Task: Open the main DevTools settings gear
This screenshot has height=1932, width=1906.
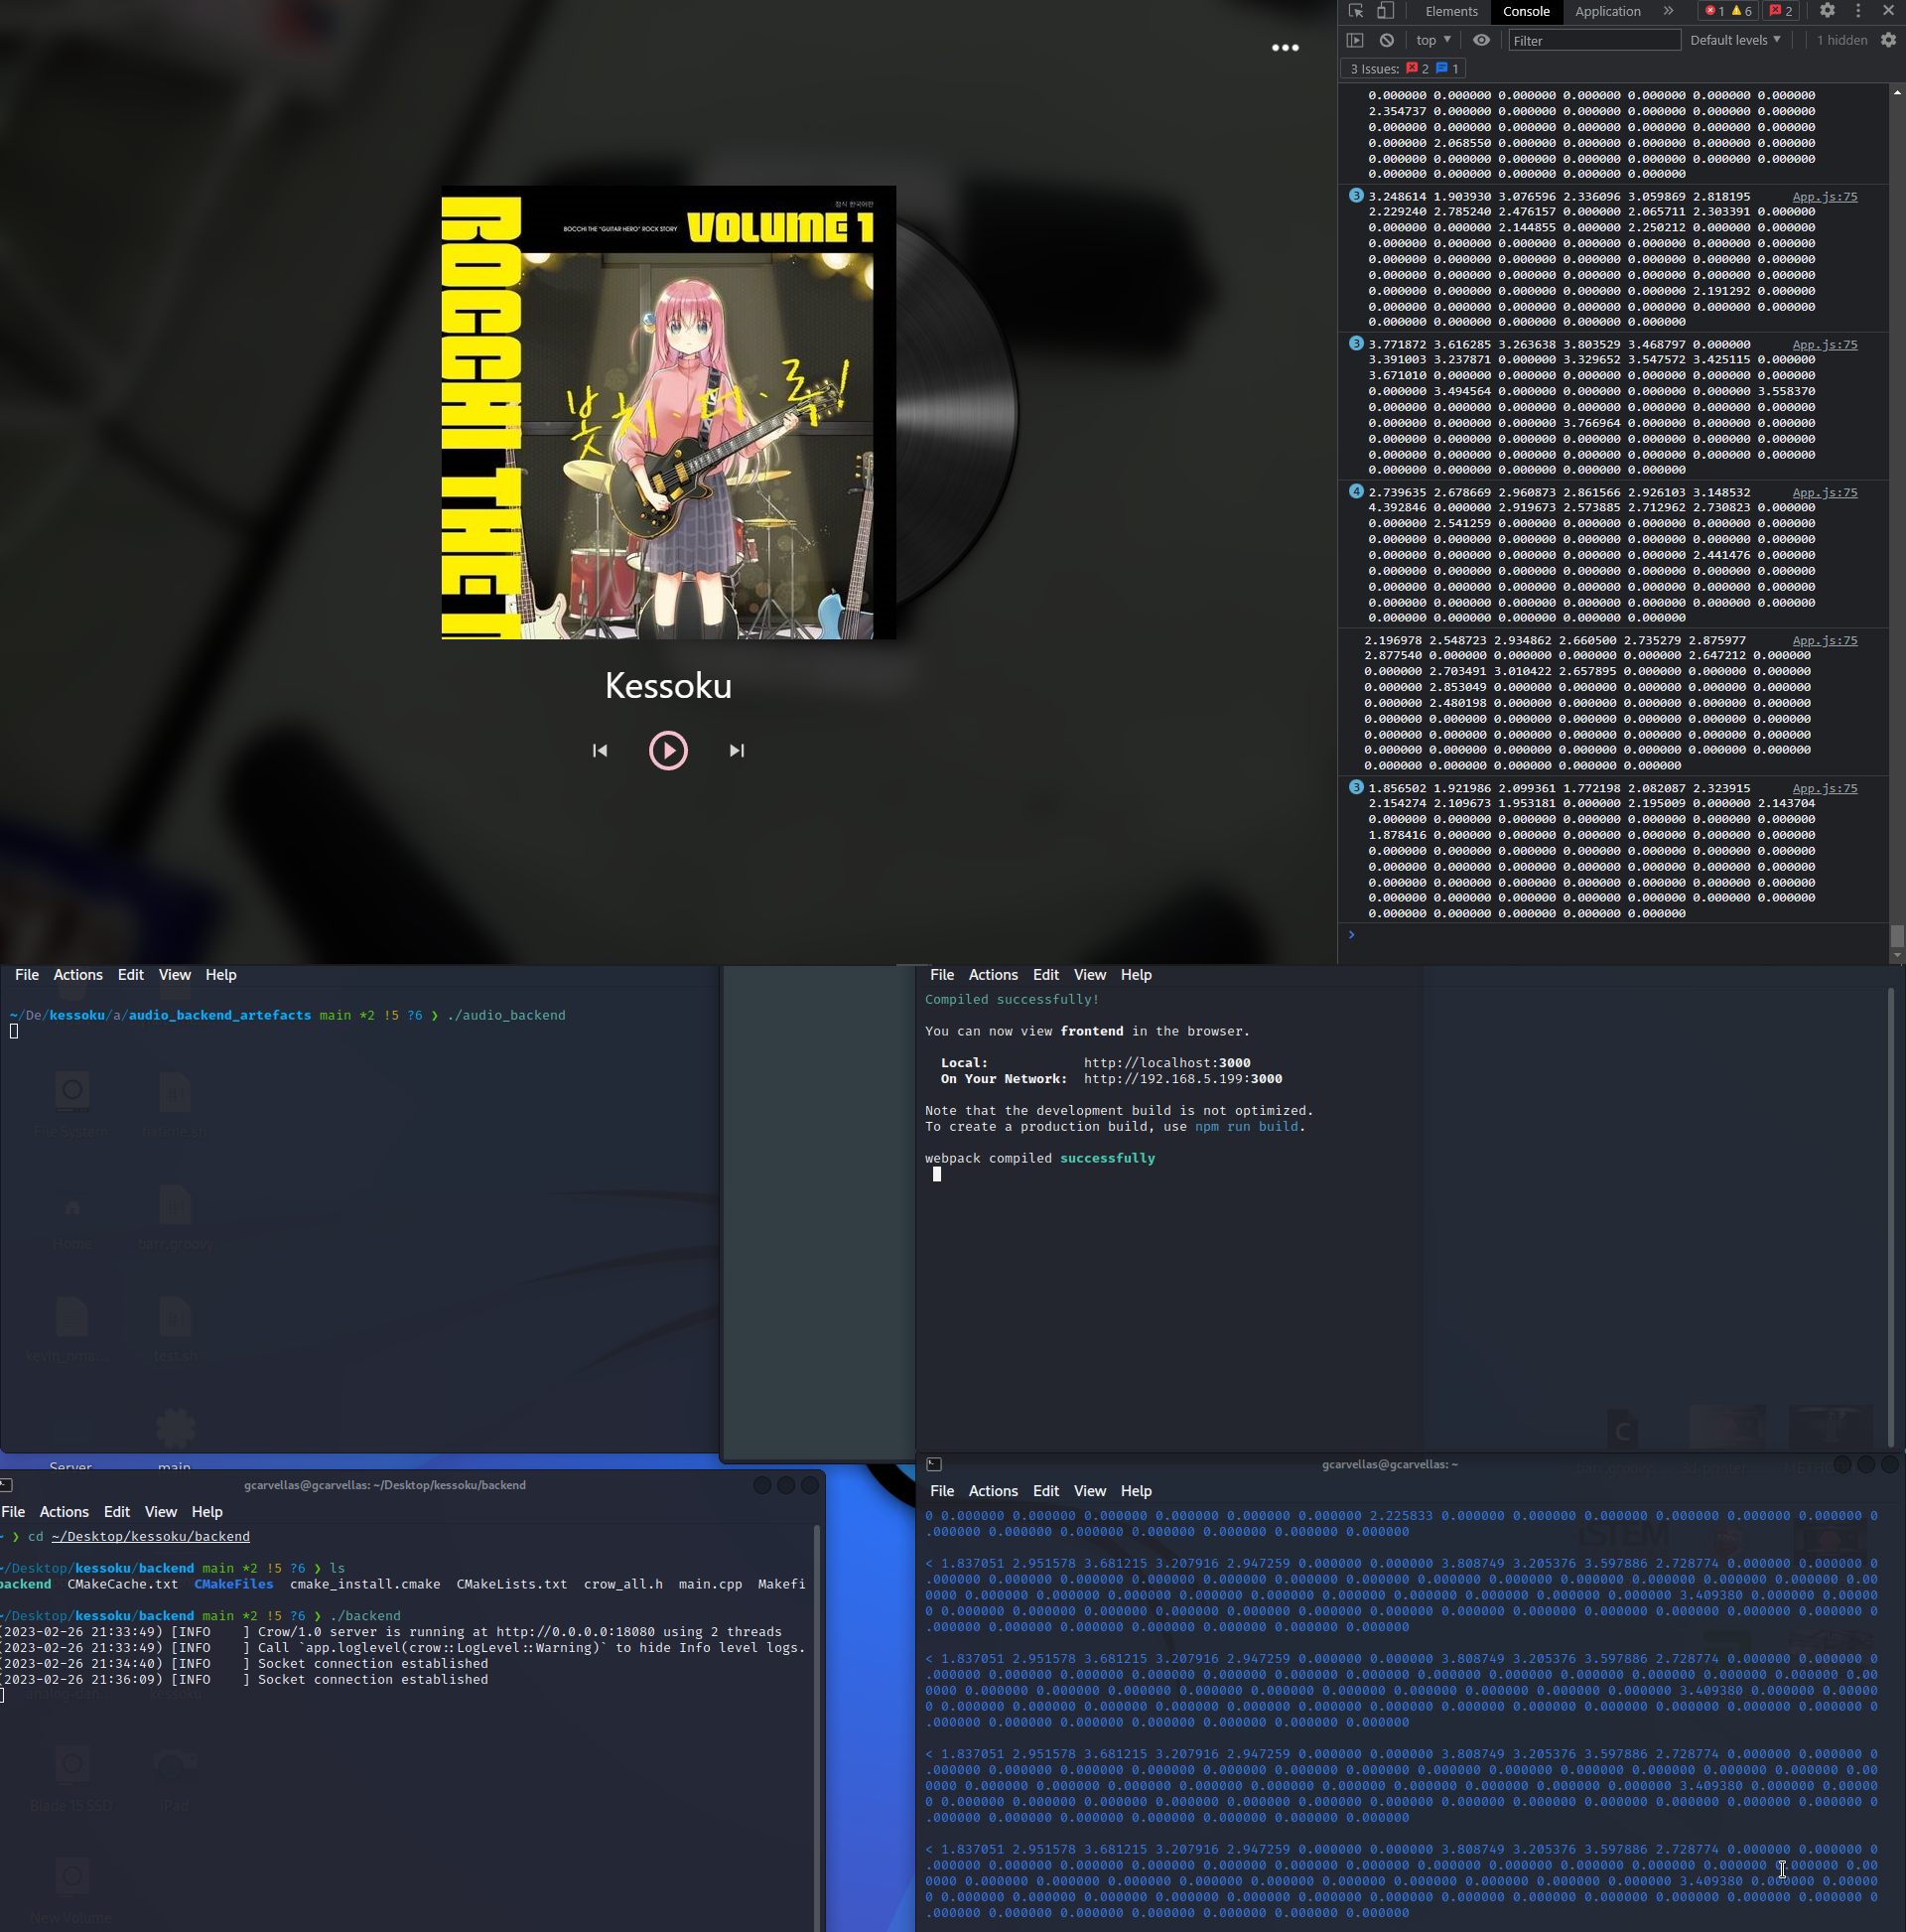Action: point(1827,11)
